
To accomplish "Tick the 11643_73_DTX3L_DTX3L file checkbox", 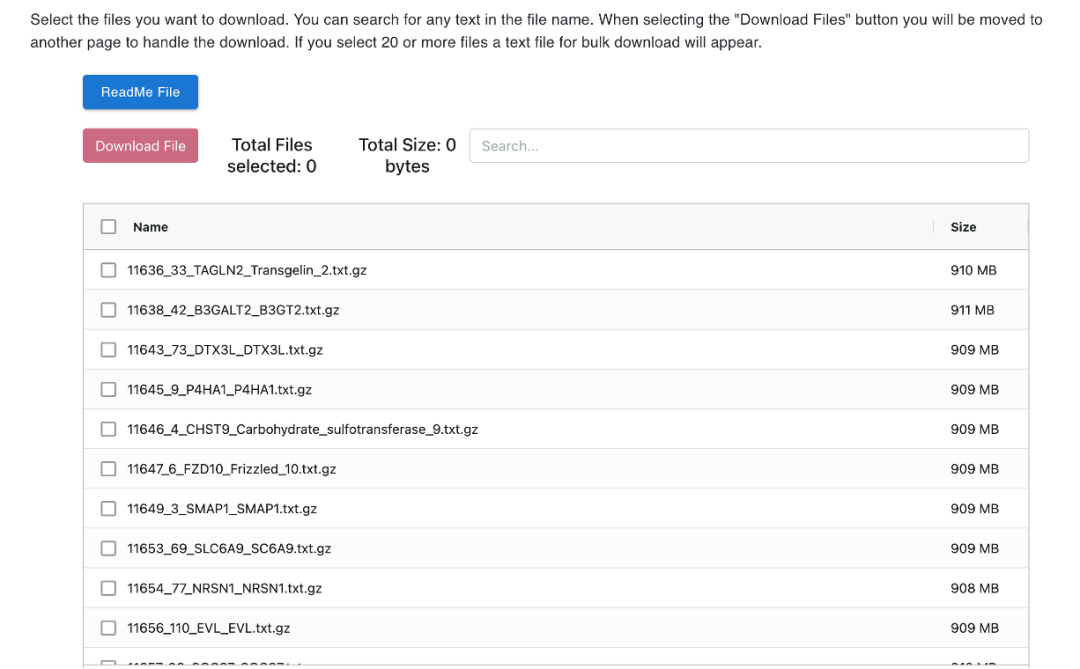I will click(108, 350).
